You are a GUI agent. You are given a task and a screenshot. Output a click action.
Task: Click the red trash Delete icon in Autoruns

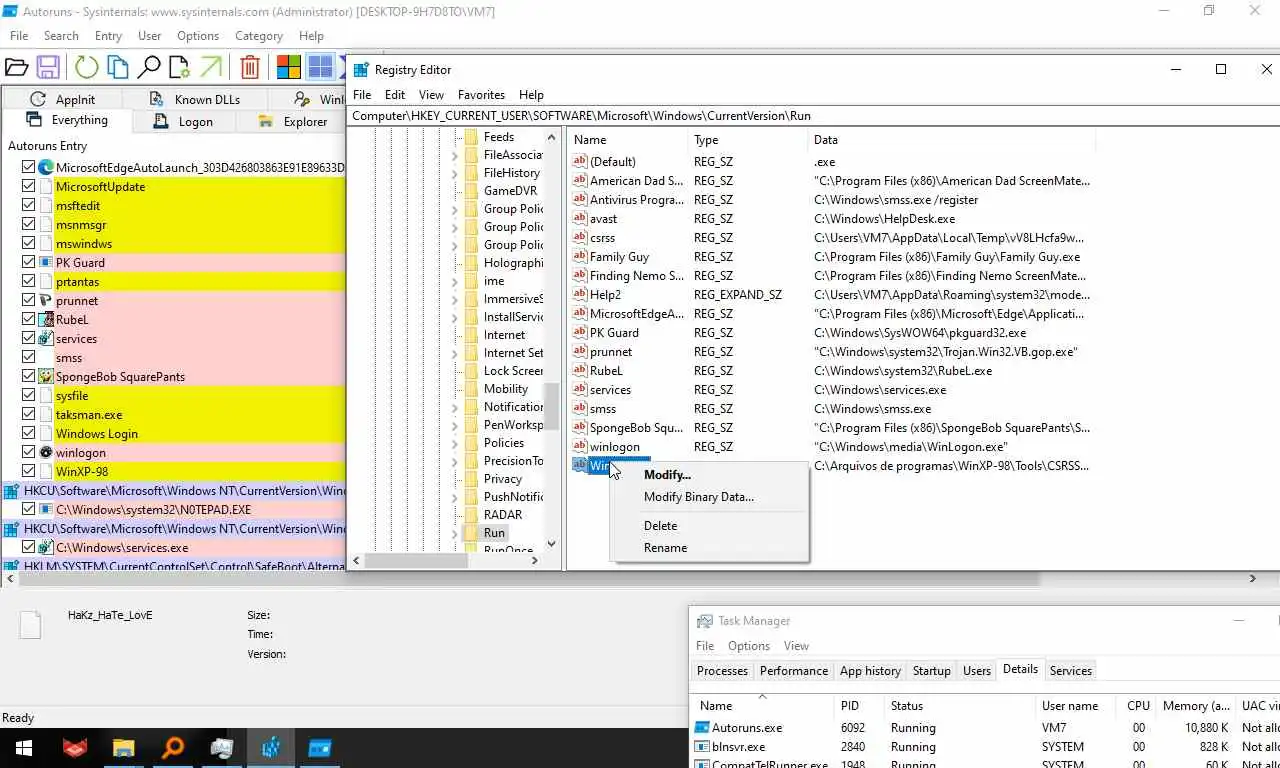pyautogui.click(x=250, y=67)
